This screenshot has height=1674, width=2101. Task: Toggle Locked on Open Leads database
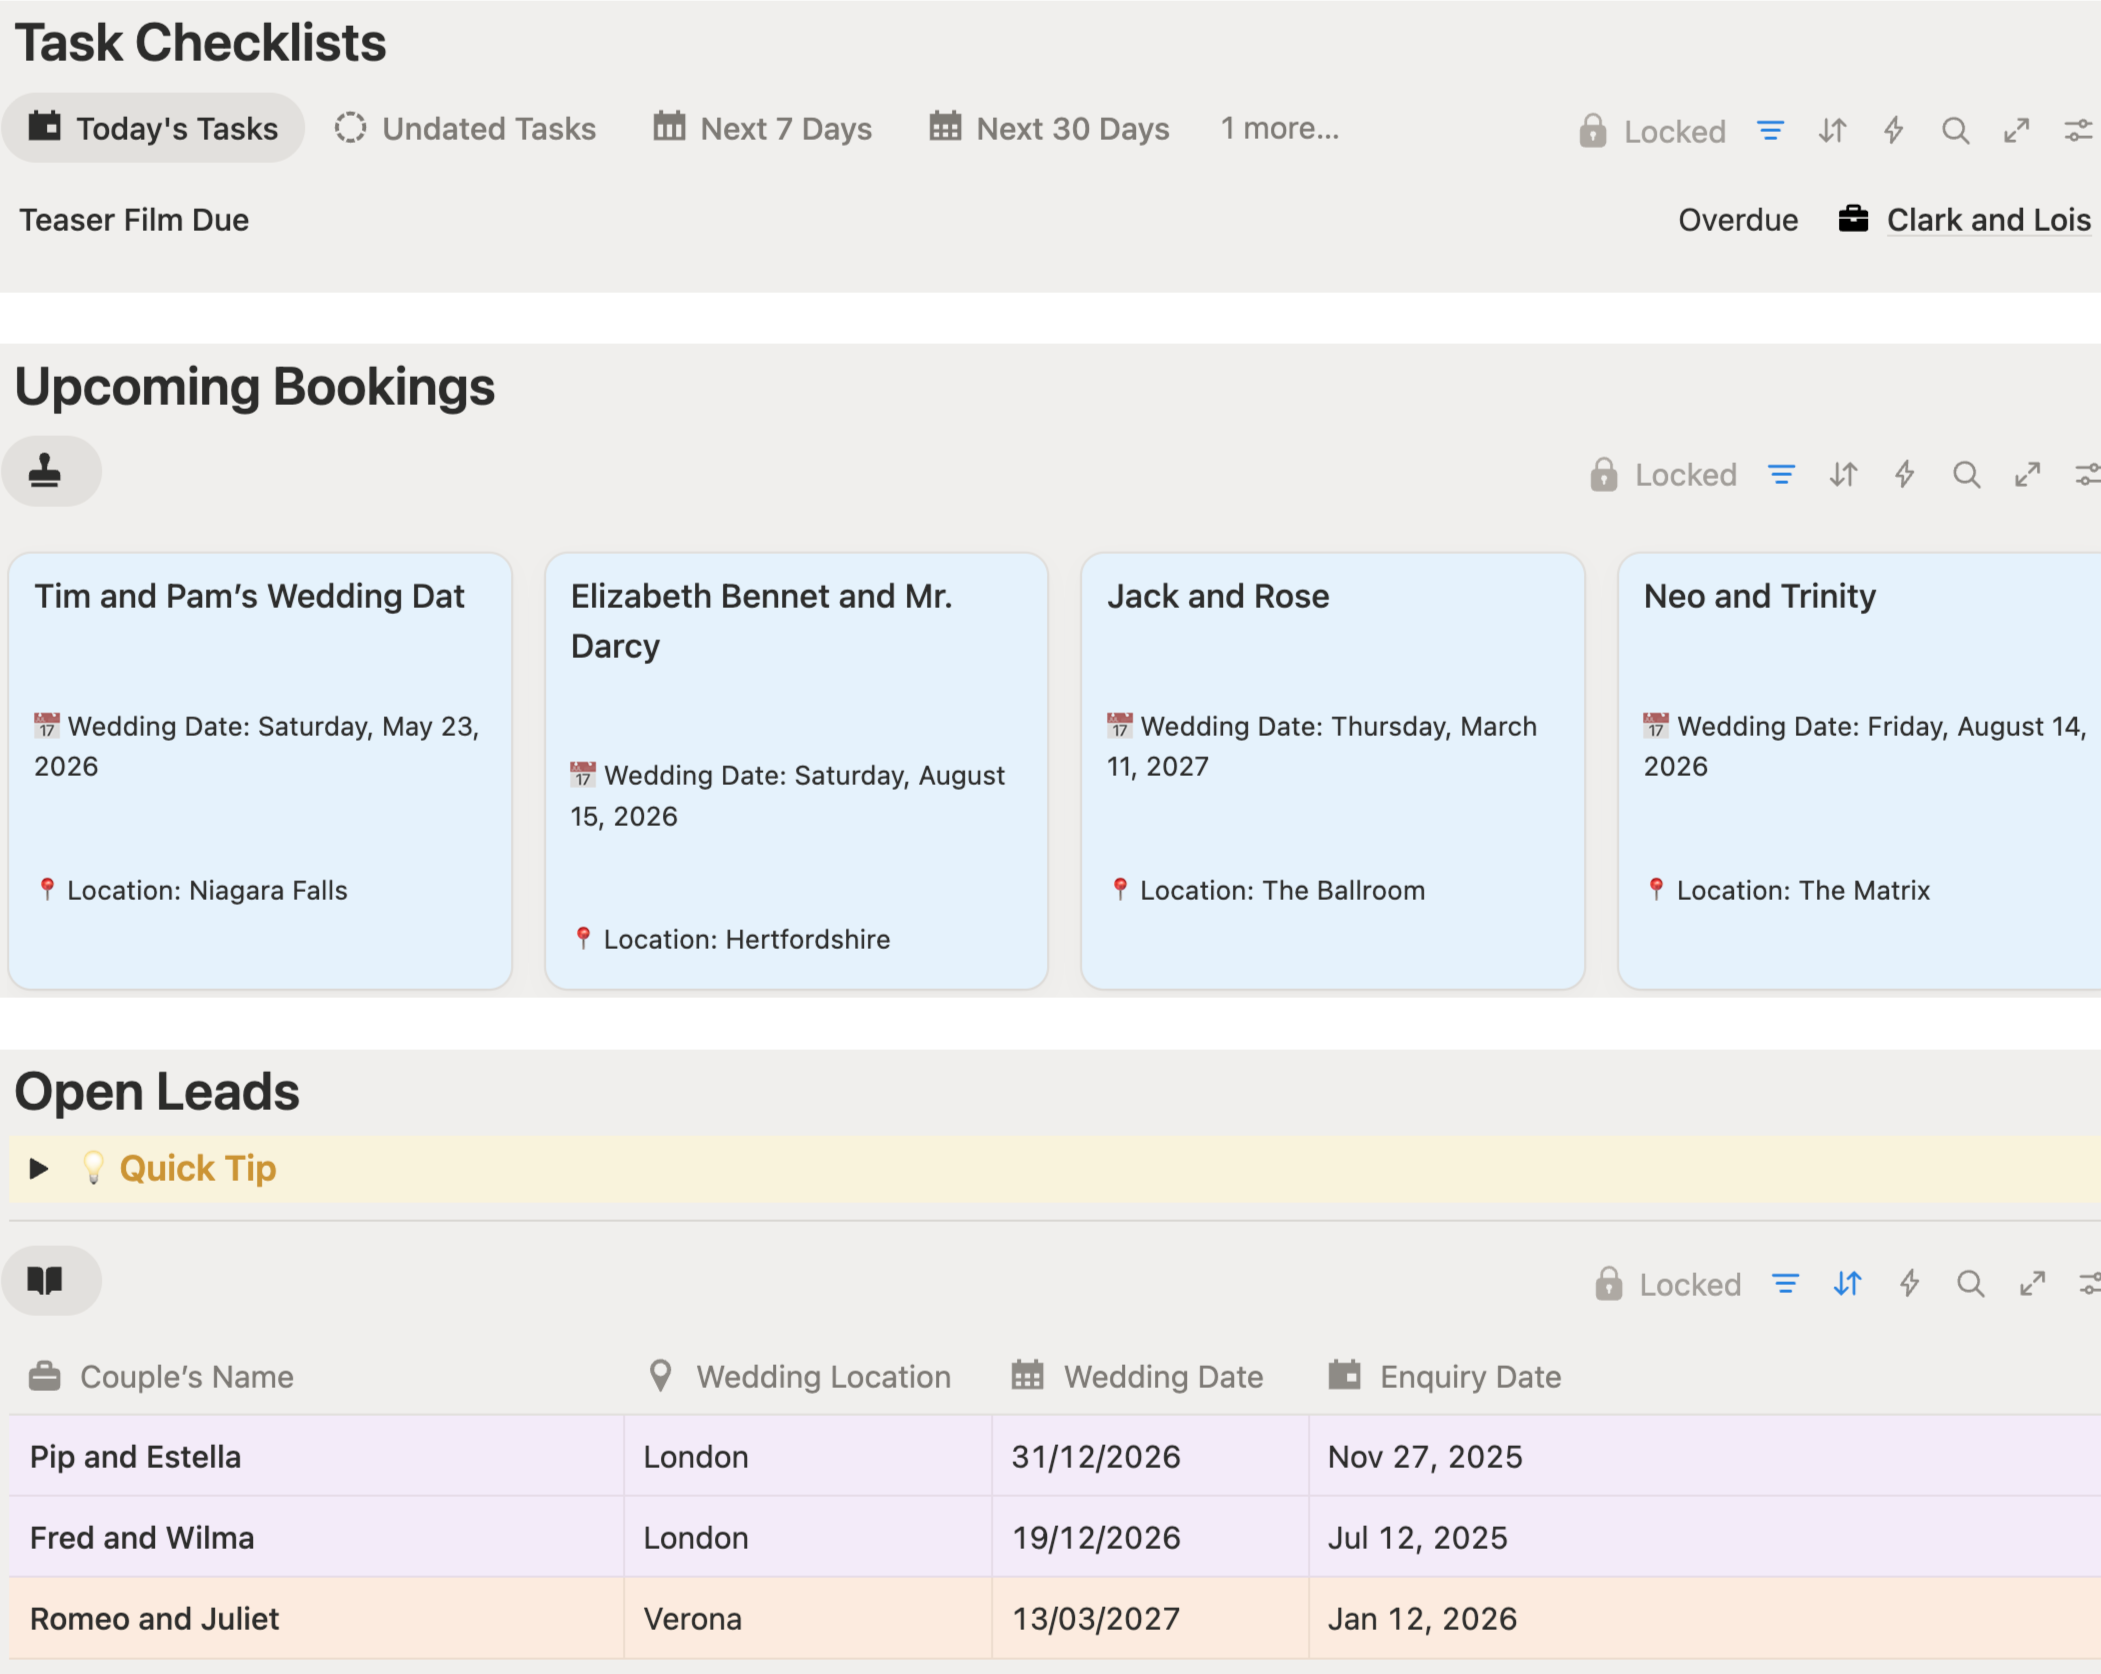click(1668, 1283)
